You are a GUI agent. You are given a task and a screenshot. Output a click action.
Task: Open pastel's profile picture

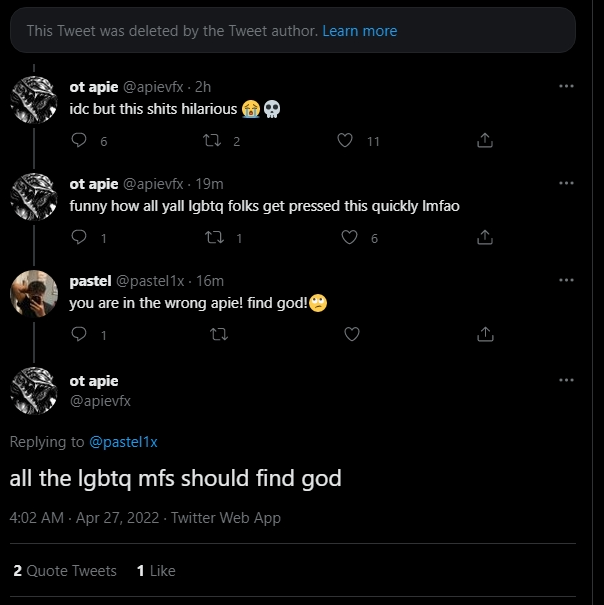33,293
